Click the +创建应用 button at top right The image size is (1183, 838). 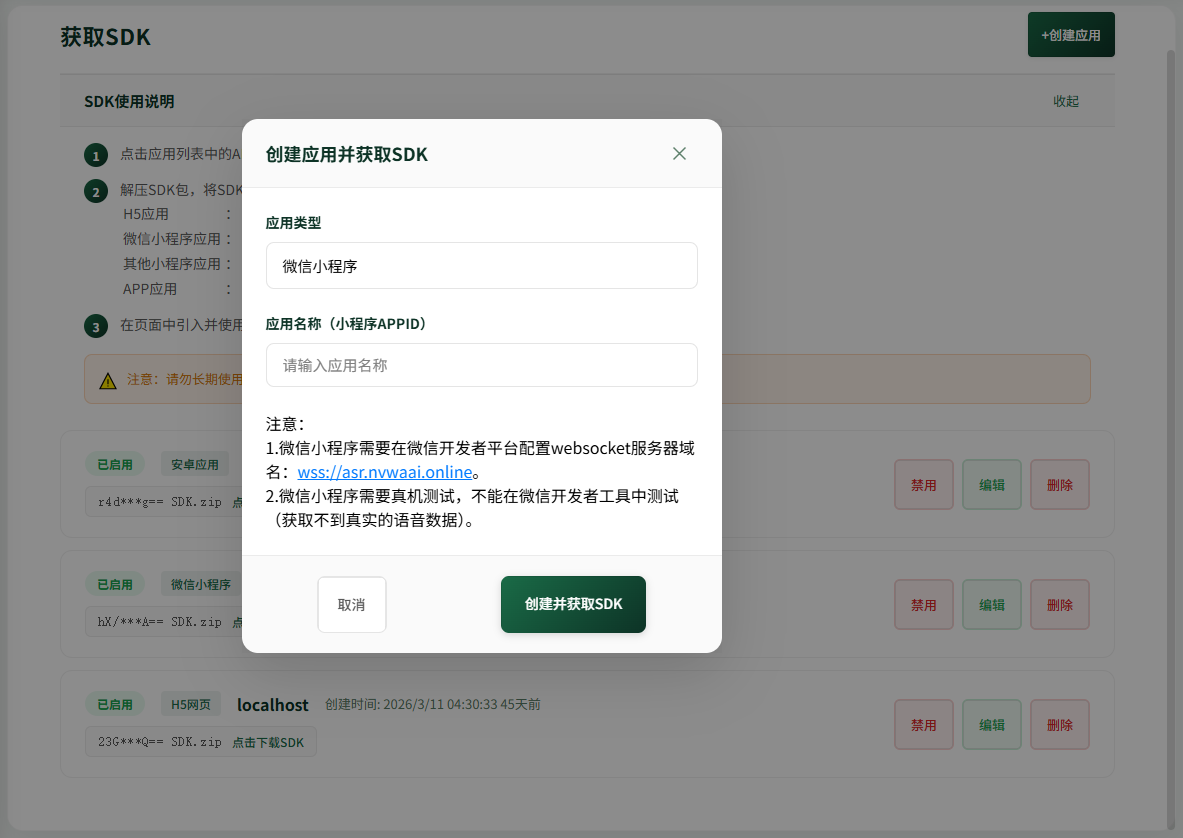coord(1070,34)
